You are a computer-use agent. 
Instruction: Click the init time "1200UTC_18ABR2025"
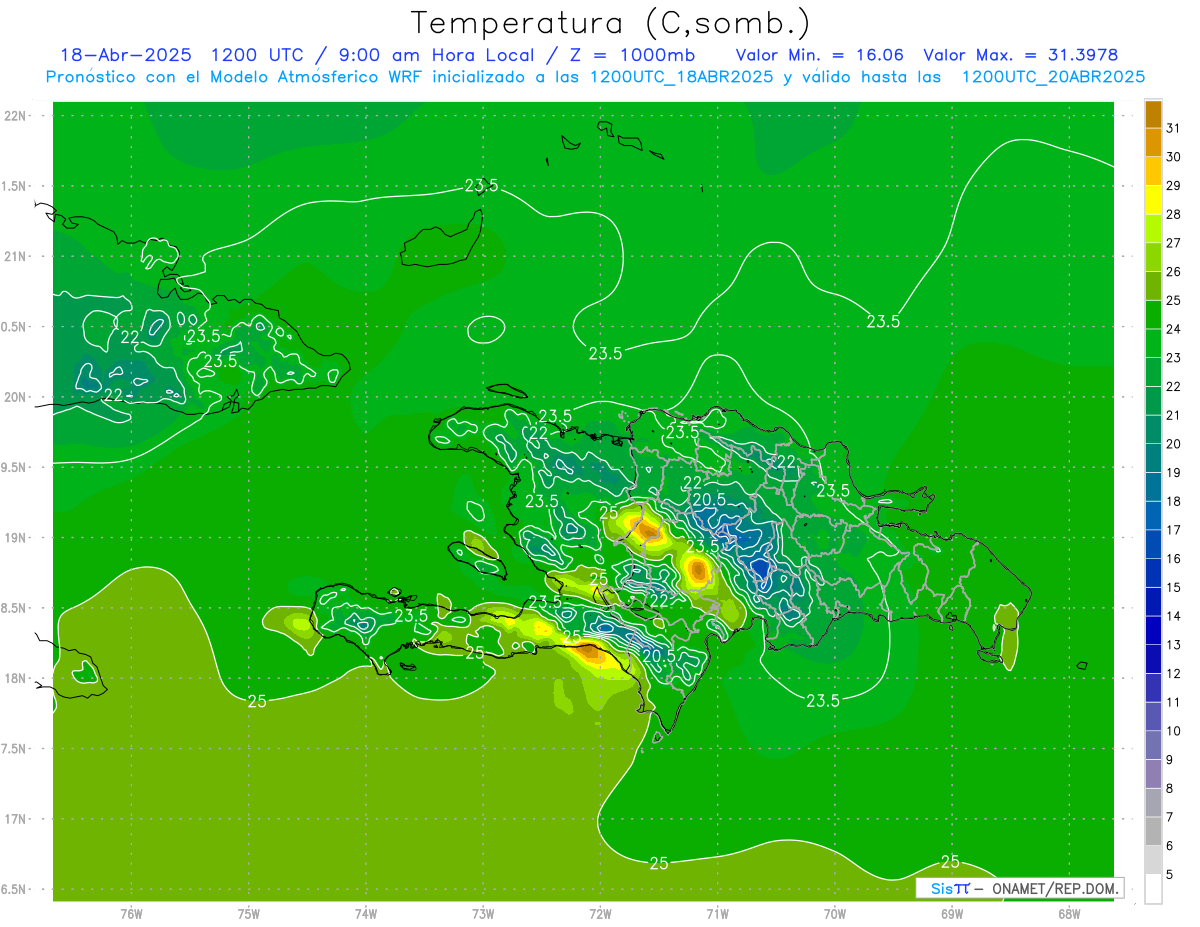[681, 77]
